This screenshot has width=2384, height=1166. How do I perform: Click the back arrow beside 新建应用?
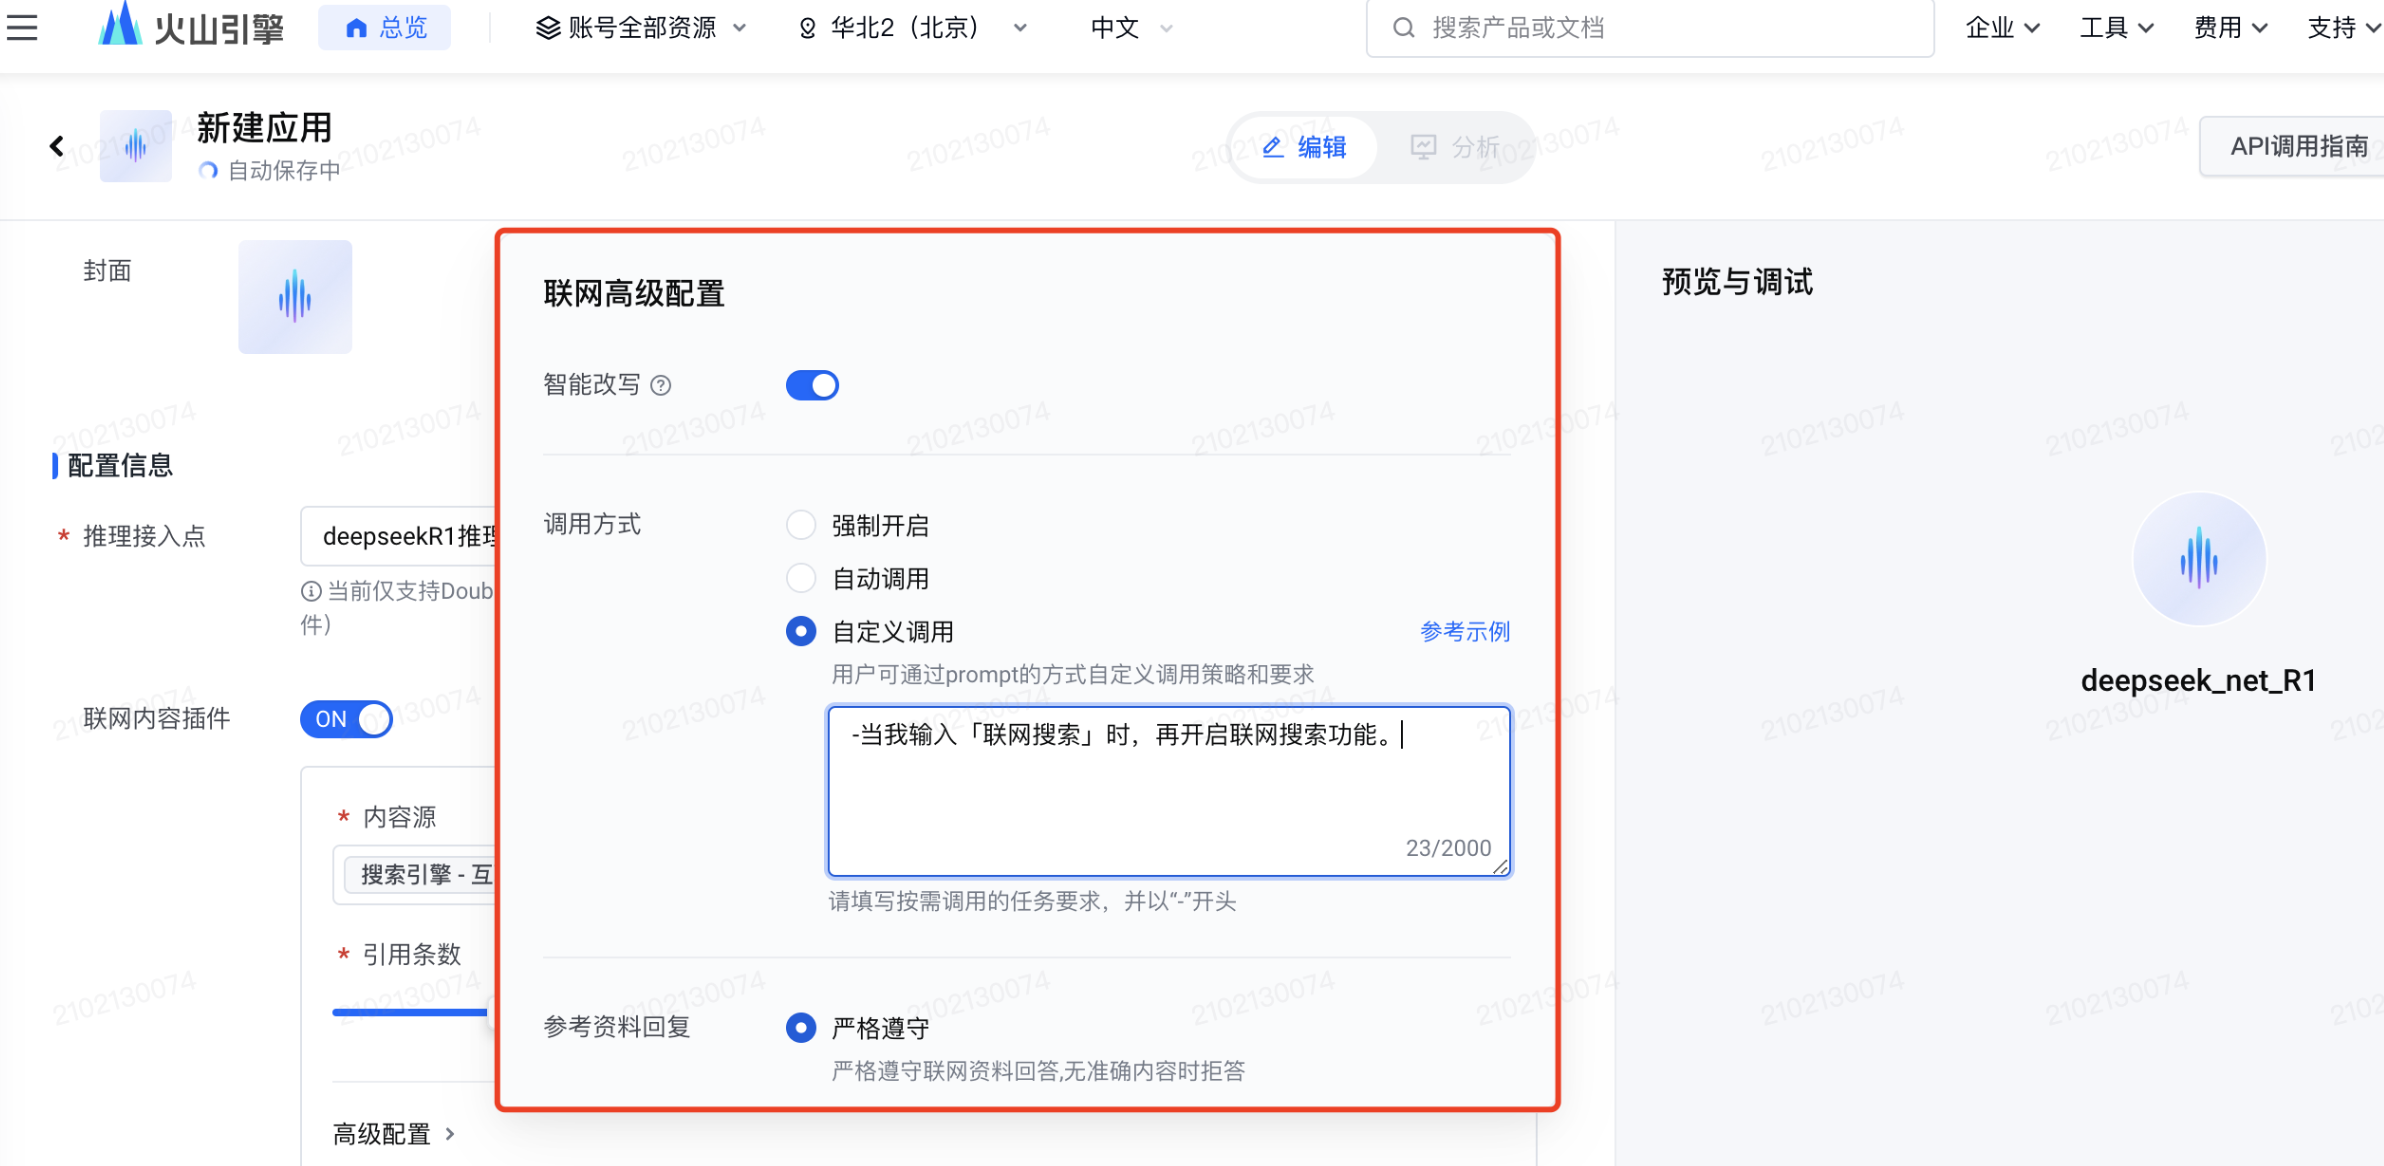(x=57, y=147)
